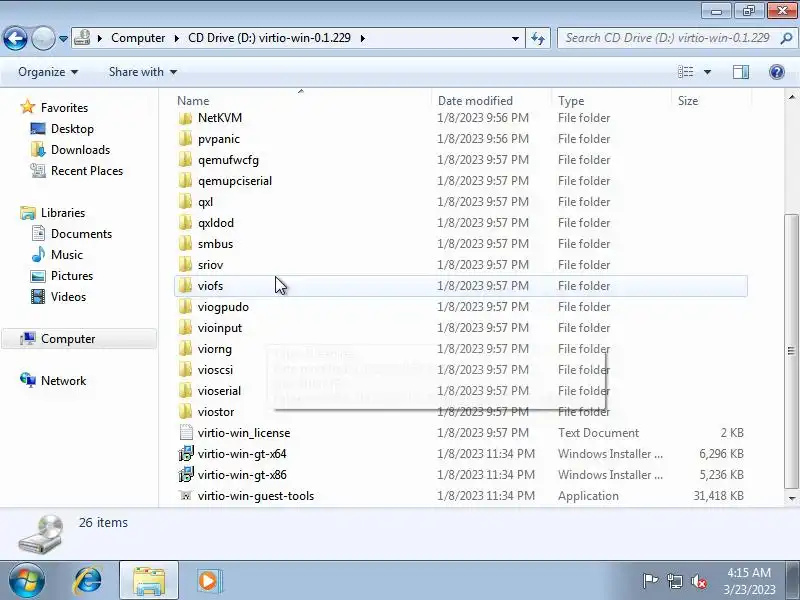800x600 pixels.
Task: Go back using the Back arrow button
Action: (x=15, y=38)
